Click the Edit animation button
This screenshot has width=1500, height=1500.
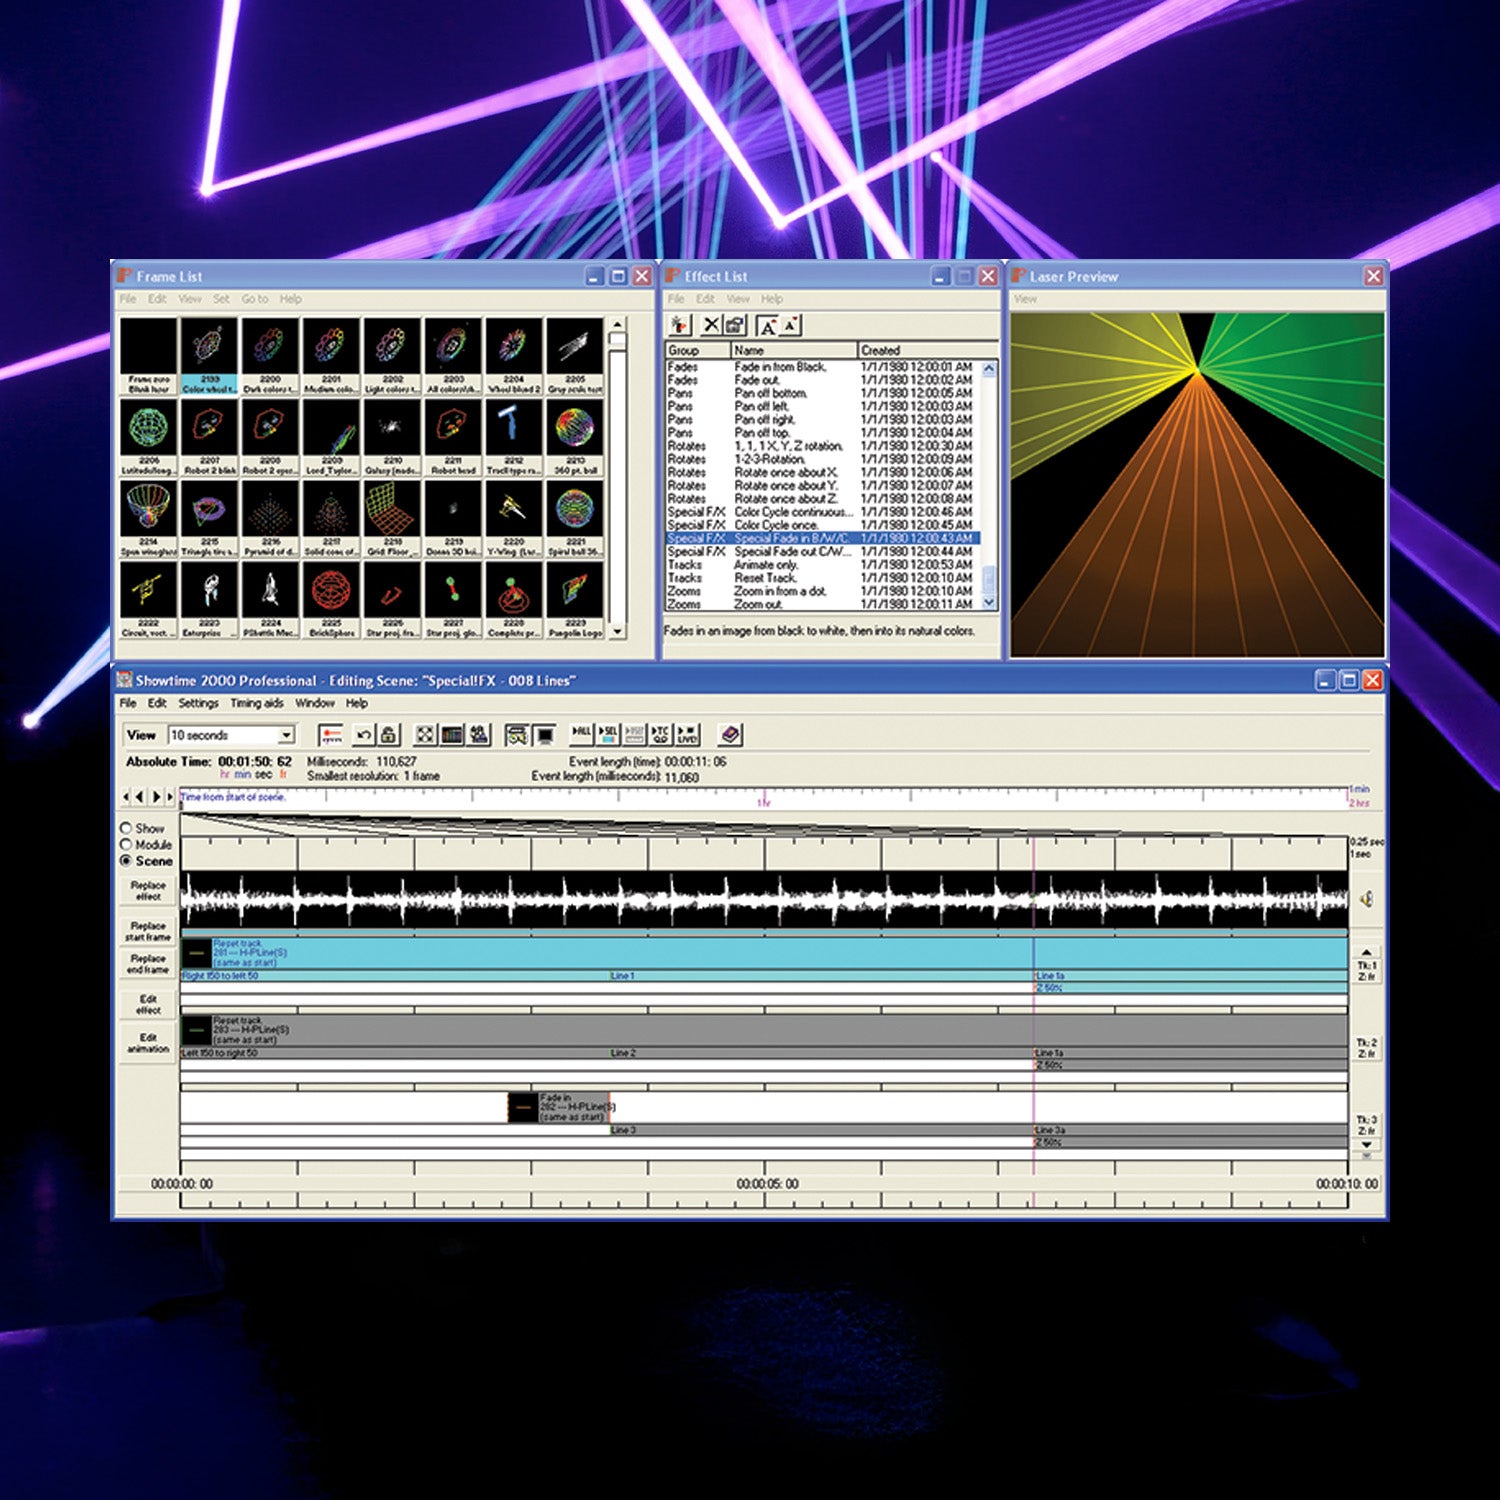[148, 1043]
